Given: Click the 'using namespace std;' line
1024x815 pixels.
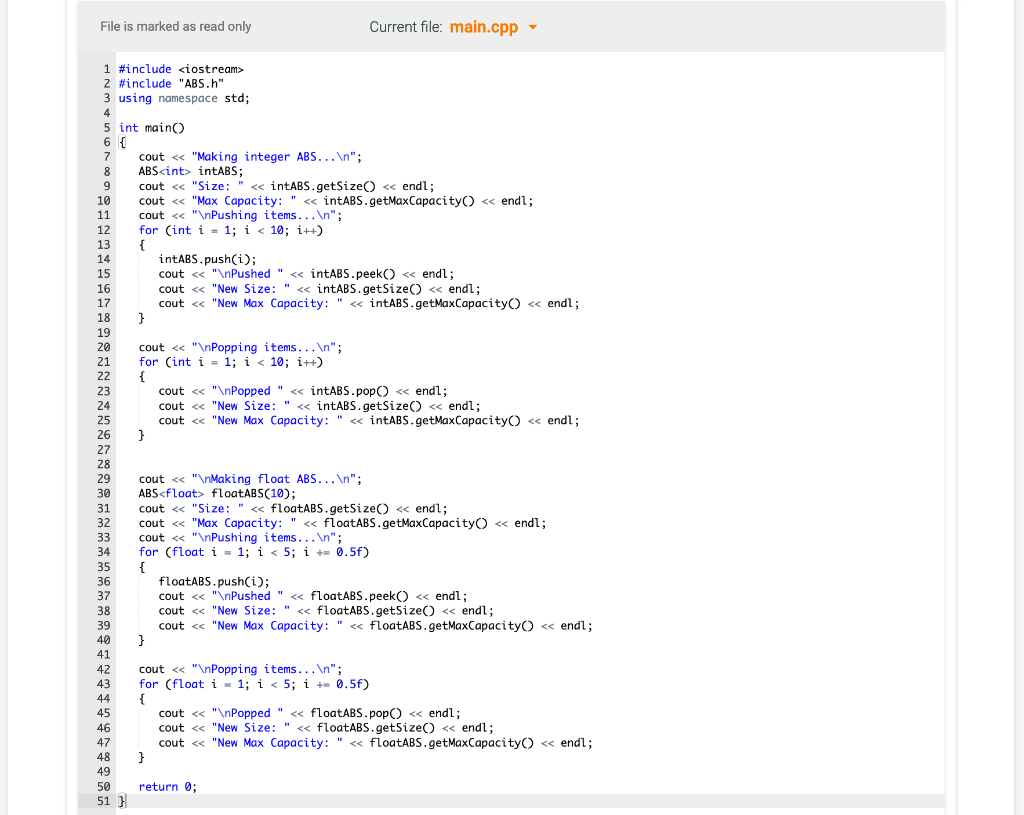Looking at the screenshot, I should 184,99.
